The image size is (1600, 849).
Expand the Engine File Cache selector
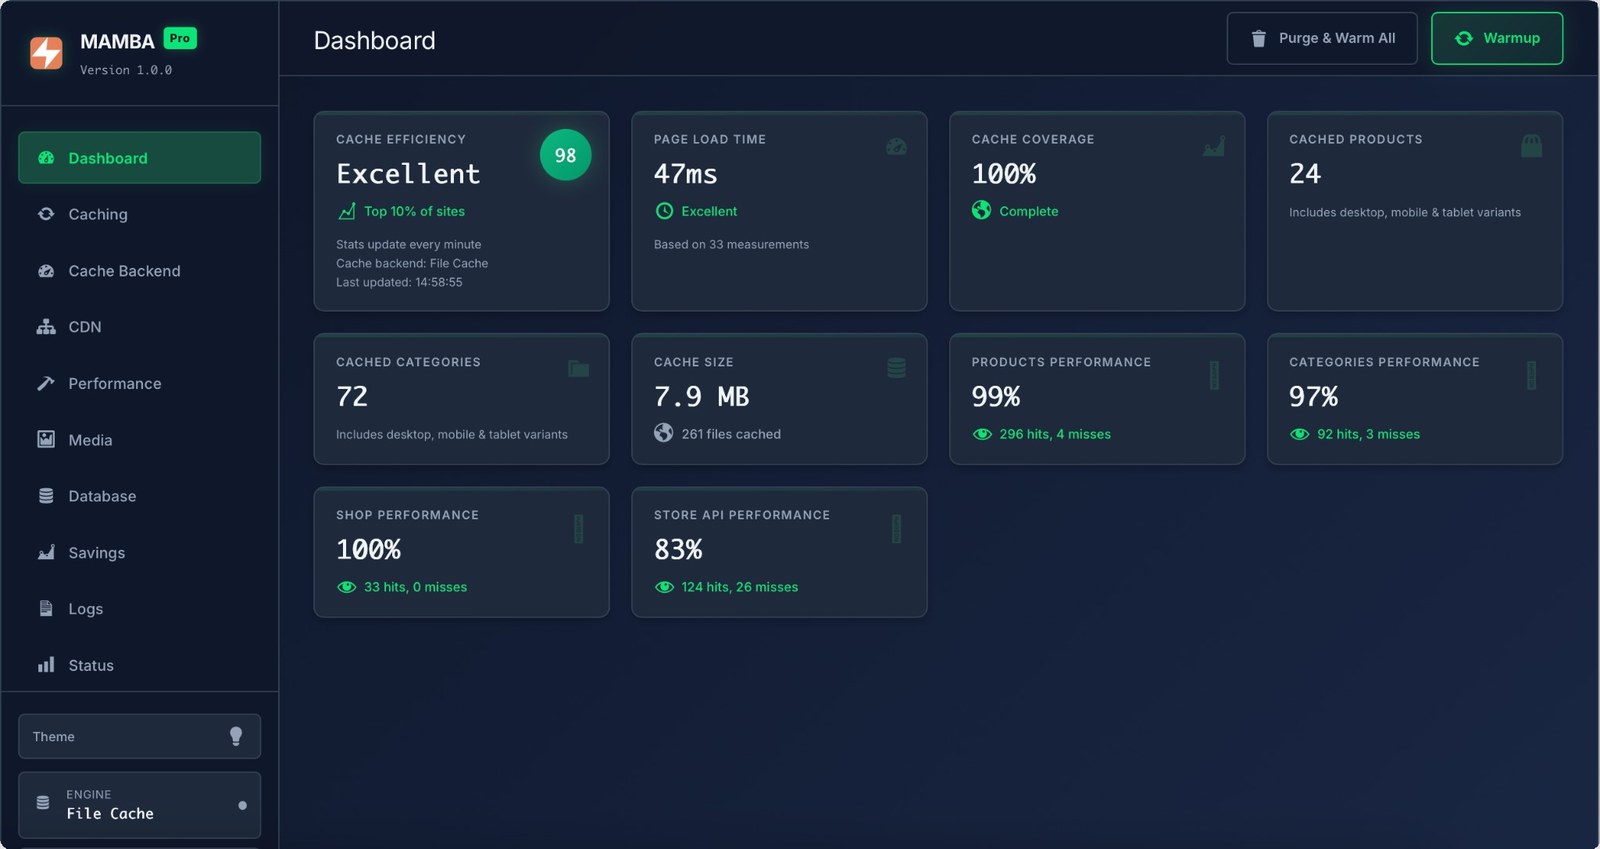pyautogui.click(x=139, y=805)
